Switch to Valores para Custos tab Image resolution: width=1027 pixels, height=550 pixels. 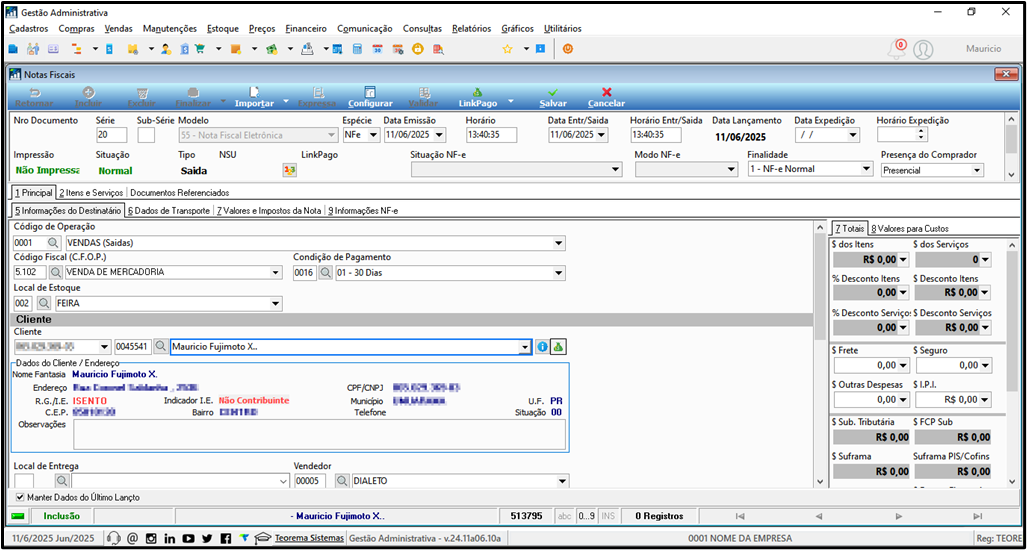910,229
